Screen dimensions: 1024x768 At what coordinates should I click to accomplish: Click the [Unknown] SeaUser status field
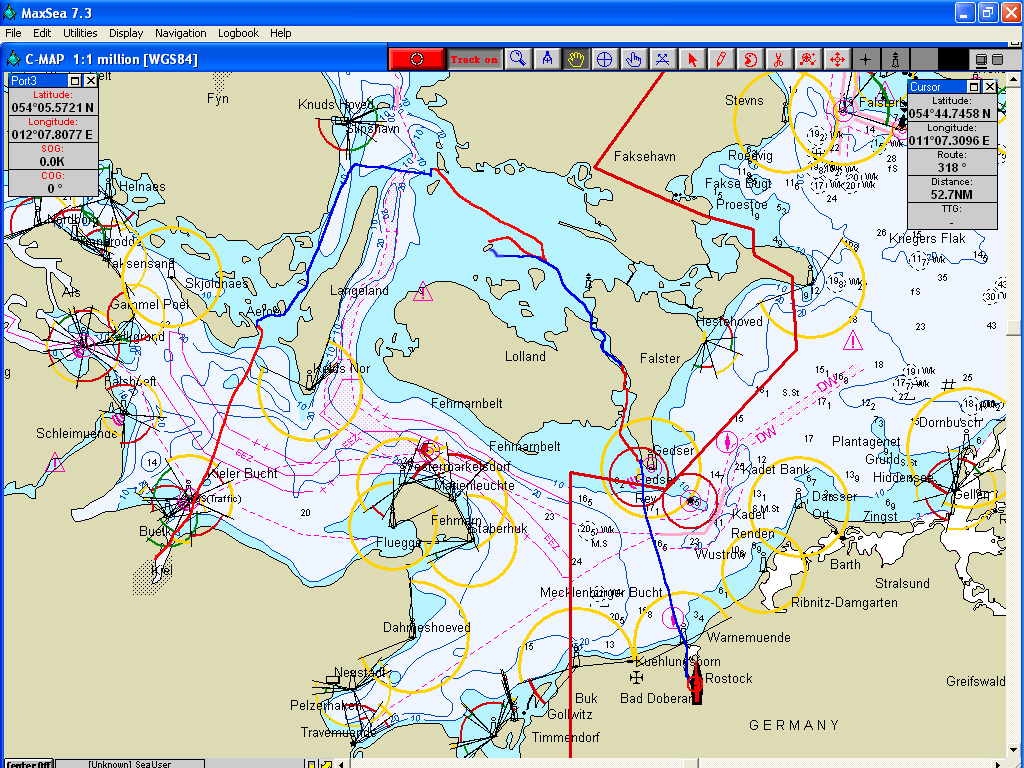130,764
